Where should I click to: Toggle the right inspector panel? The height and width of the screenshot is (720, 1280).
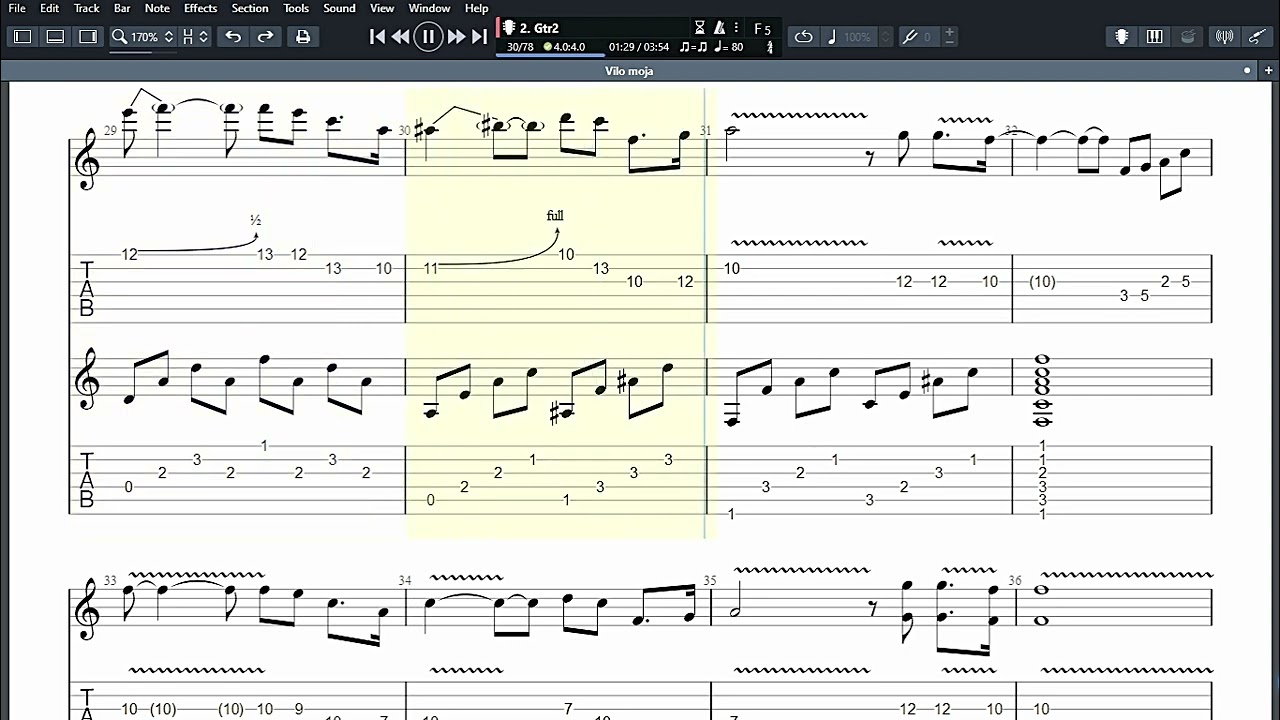(89, 37)
